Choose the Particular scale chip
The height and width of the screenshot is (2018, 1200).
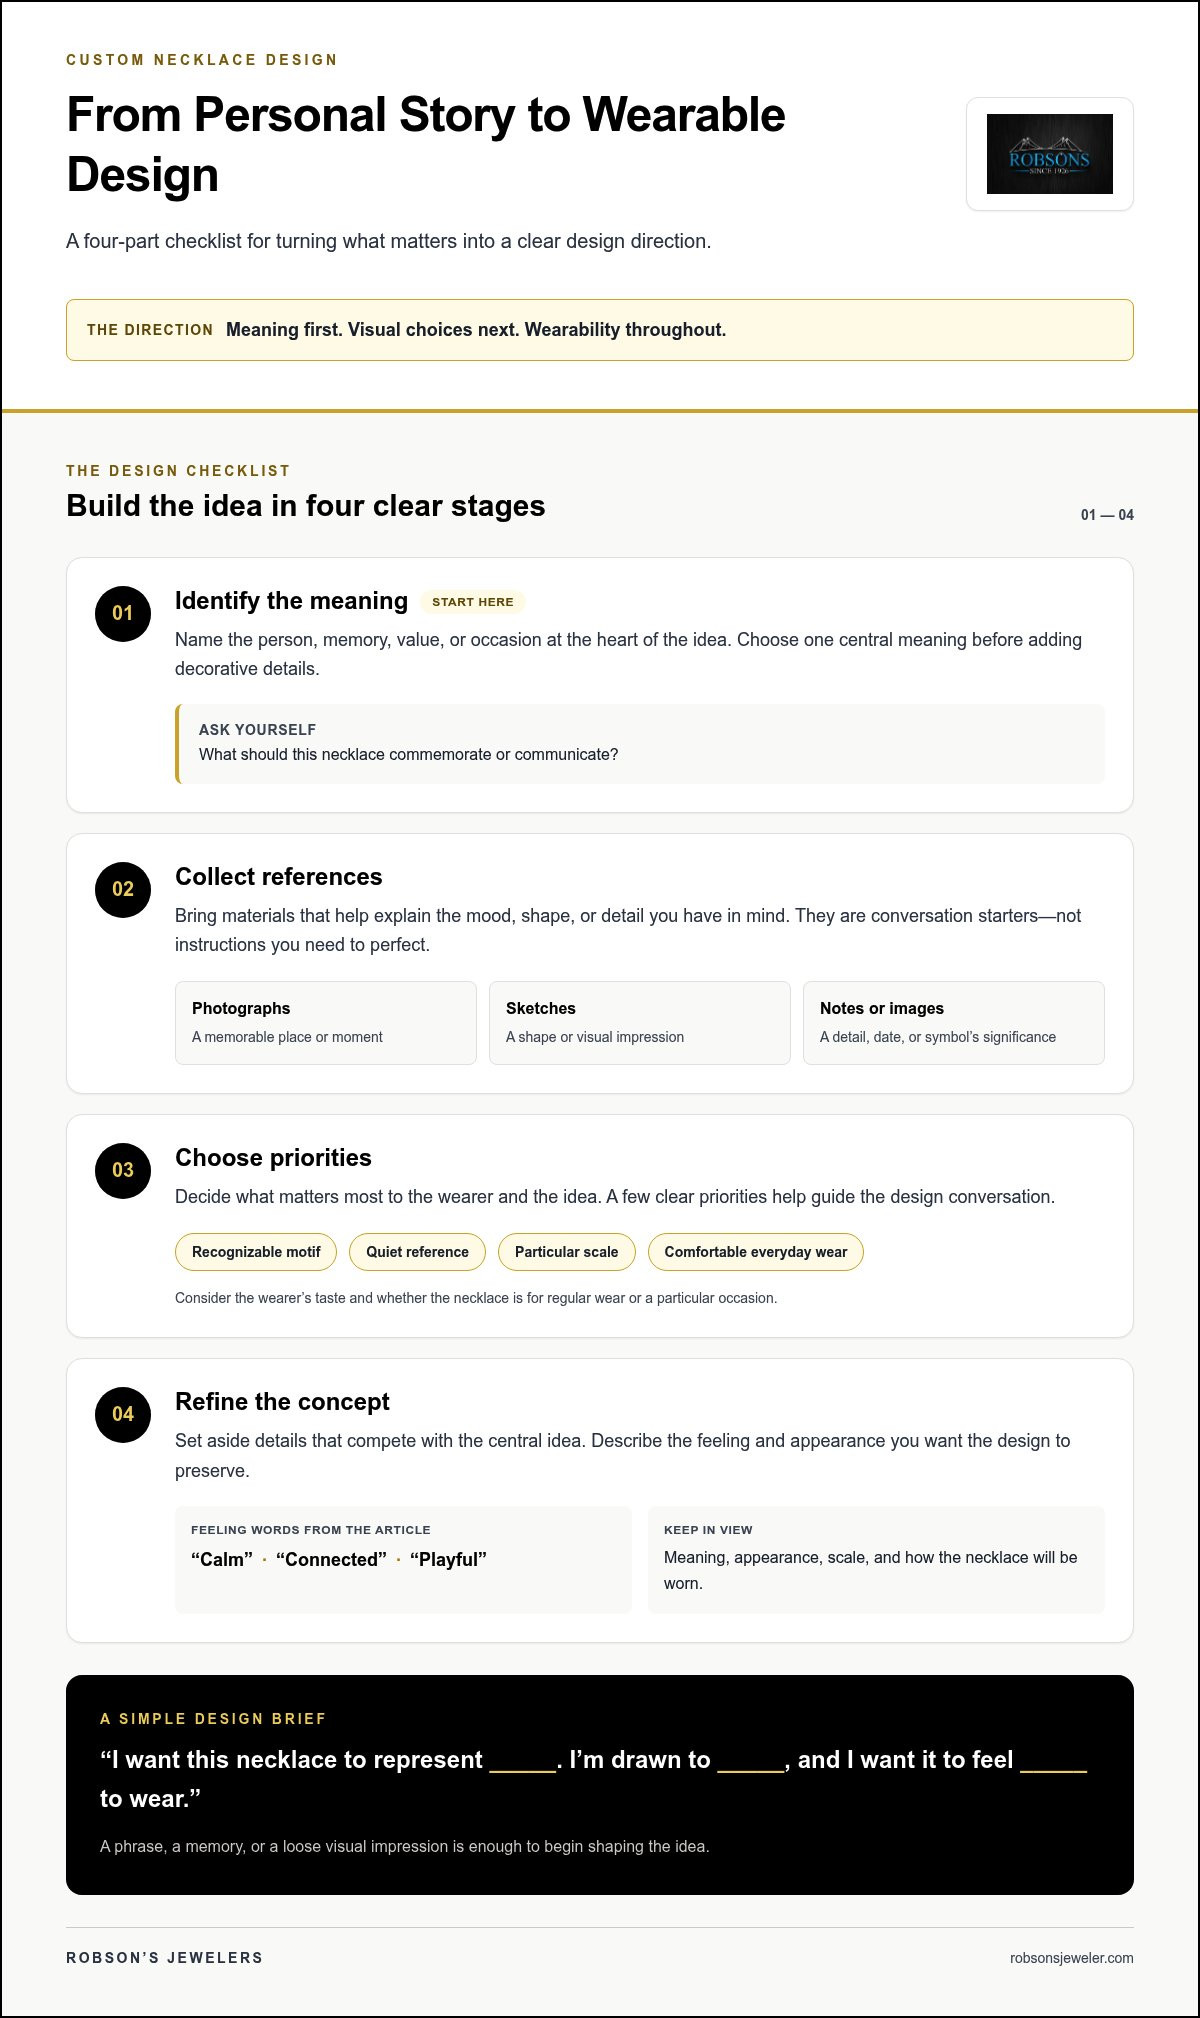pos(566,1252)
